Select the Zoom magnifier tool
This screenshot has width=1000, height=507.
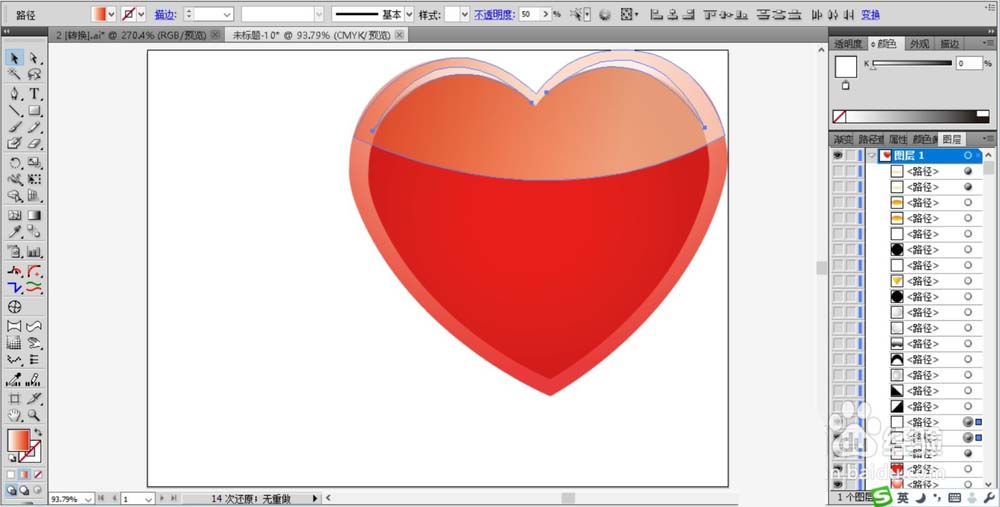pos(34,416)
